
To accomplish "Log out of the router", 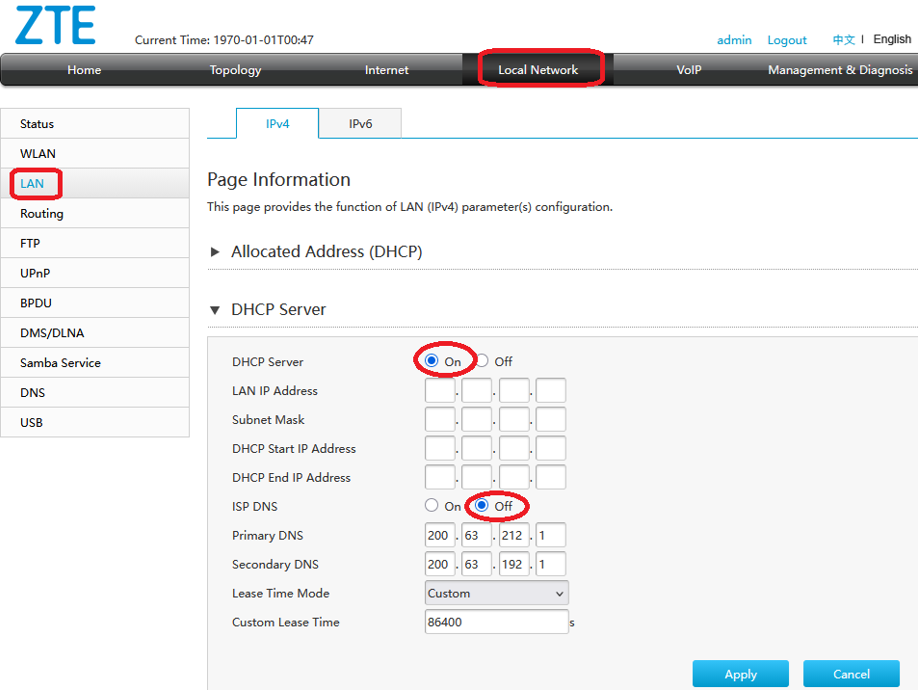I will click(787, 39).
